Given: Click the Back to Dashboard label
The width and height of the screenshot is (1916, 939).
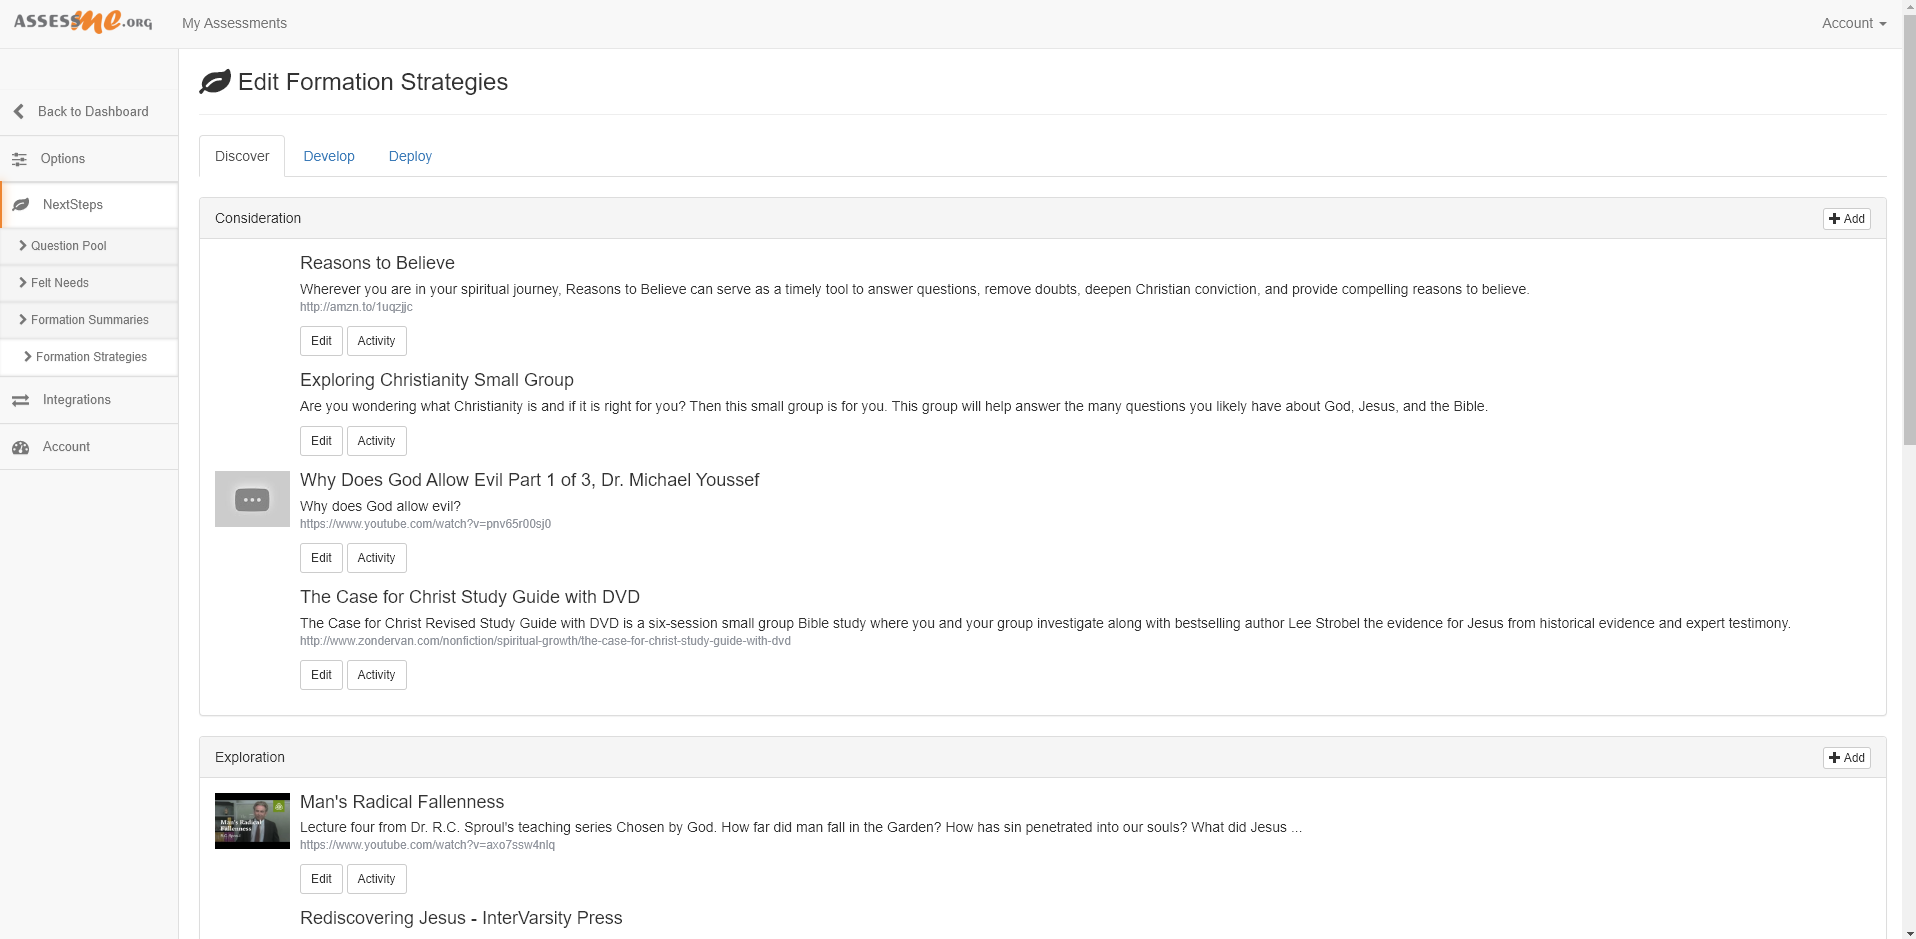Looking at the screenshot, I should (x=93, y=112).
